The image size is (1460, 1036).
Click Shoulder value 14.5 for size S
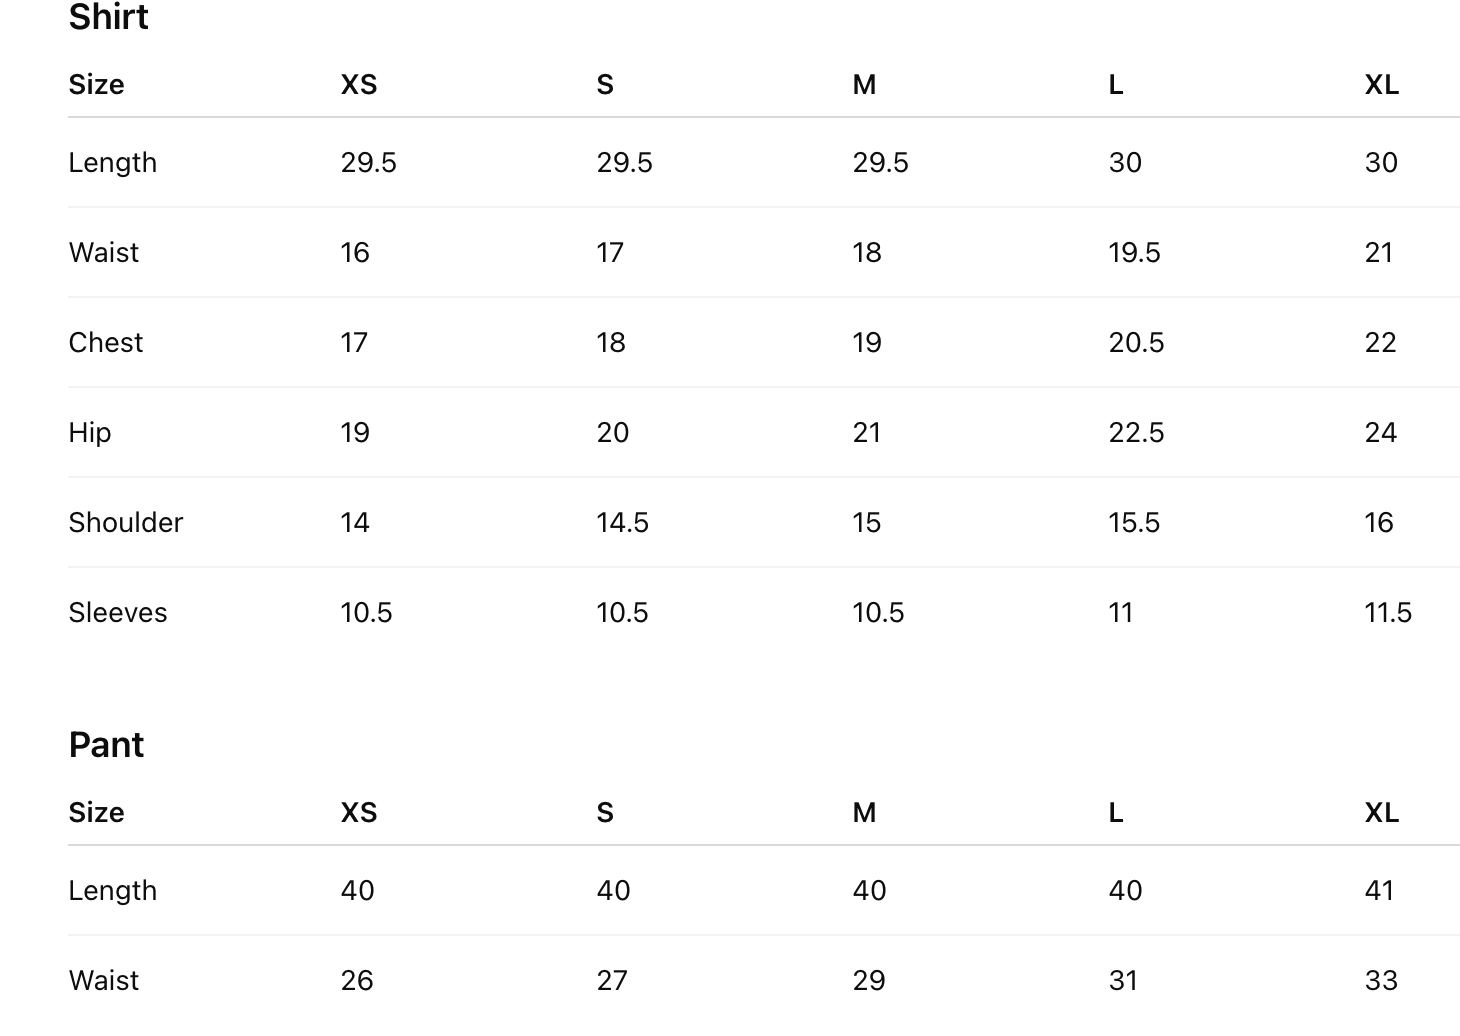[622, 523]
